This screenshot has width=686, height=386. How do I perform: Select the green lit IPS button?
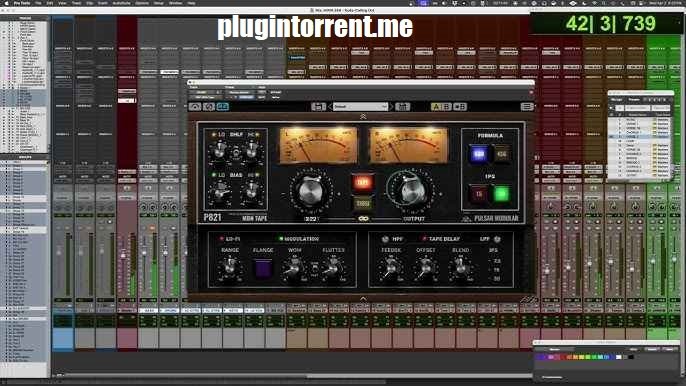coord(501,193)
